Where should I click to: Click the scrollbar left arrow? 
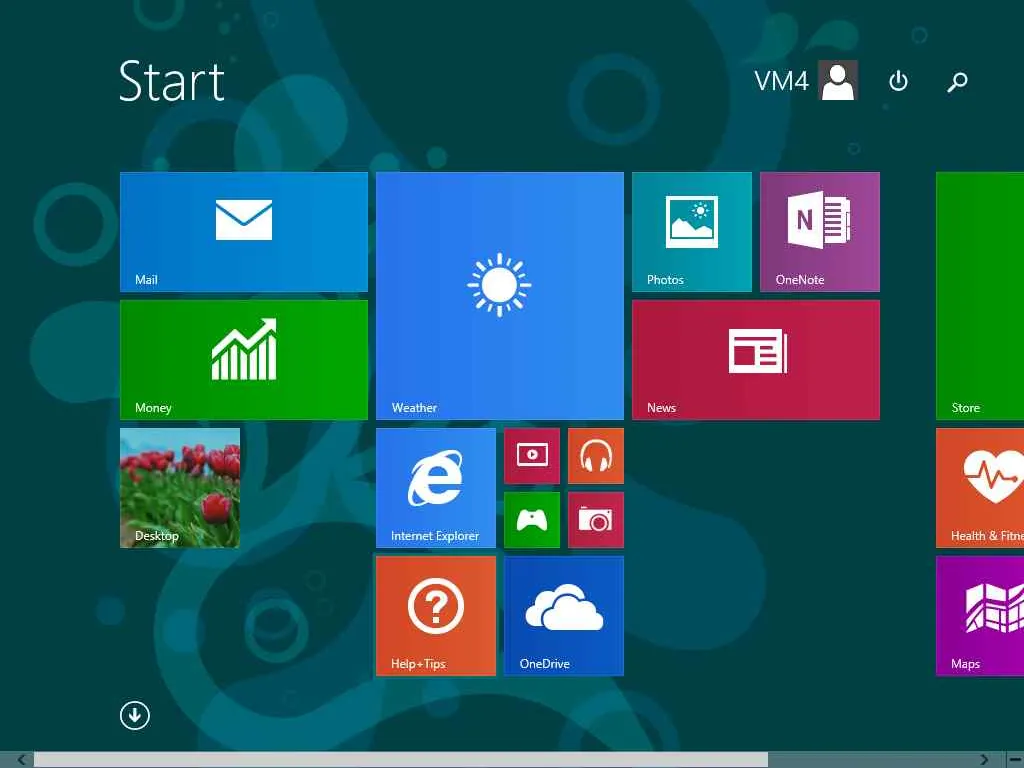pos(21,760)
